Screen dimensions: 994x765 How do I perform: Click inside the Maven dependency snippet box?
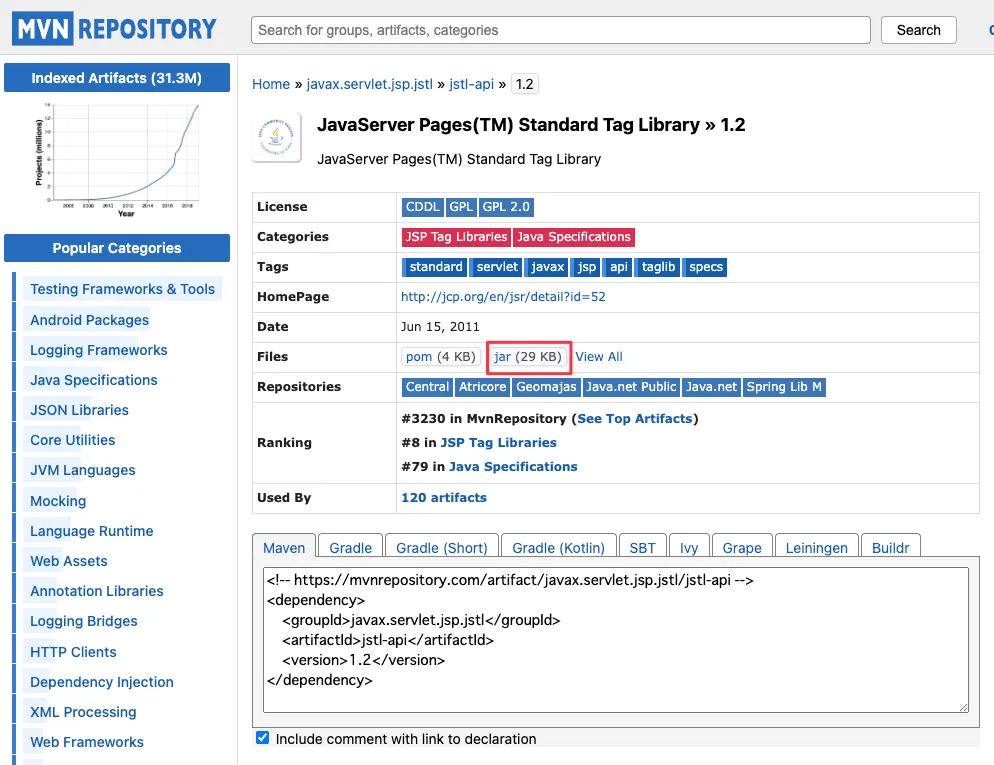[x=616, y=640]
